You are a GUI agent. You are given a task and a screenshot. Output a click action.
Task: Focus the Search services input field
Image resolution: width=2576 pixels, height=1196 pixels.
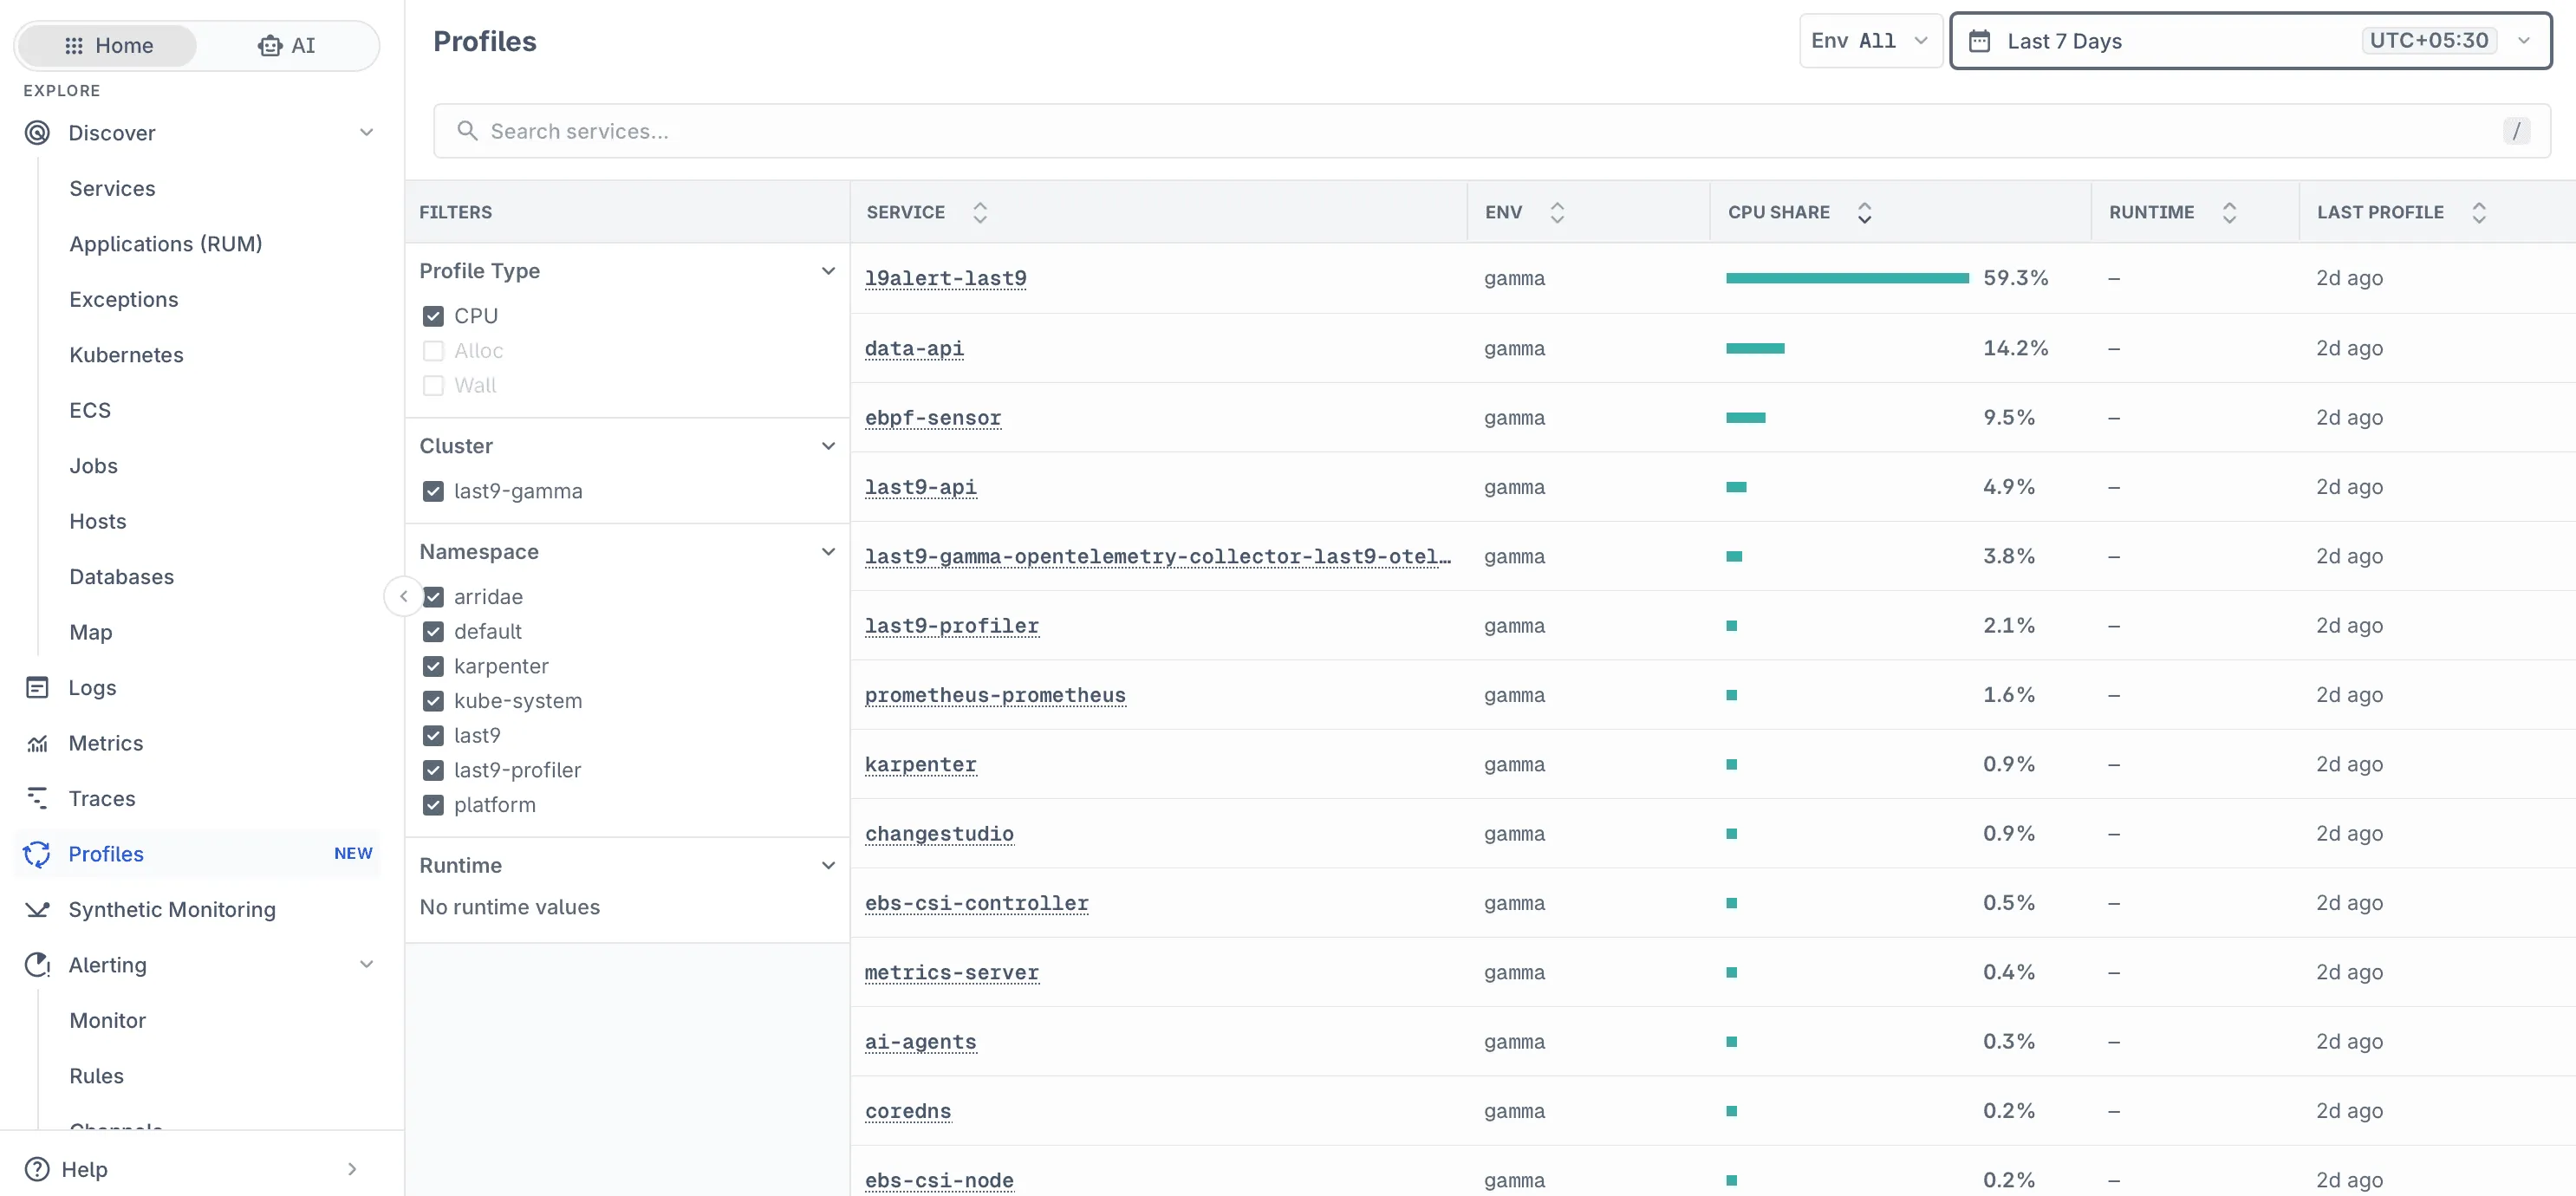click(x=1492, y=131)
